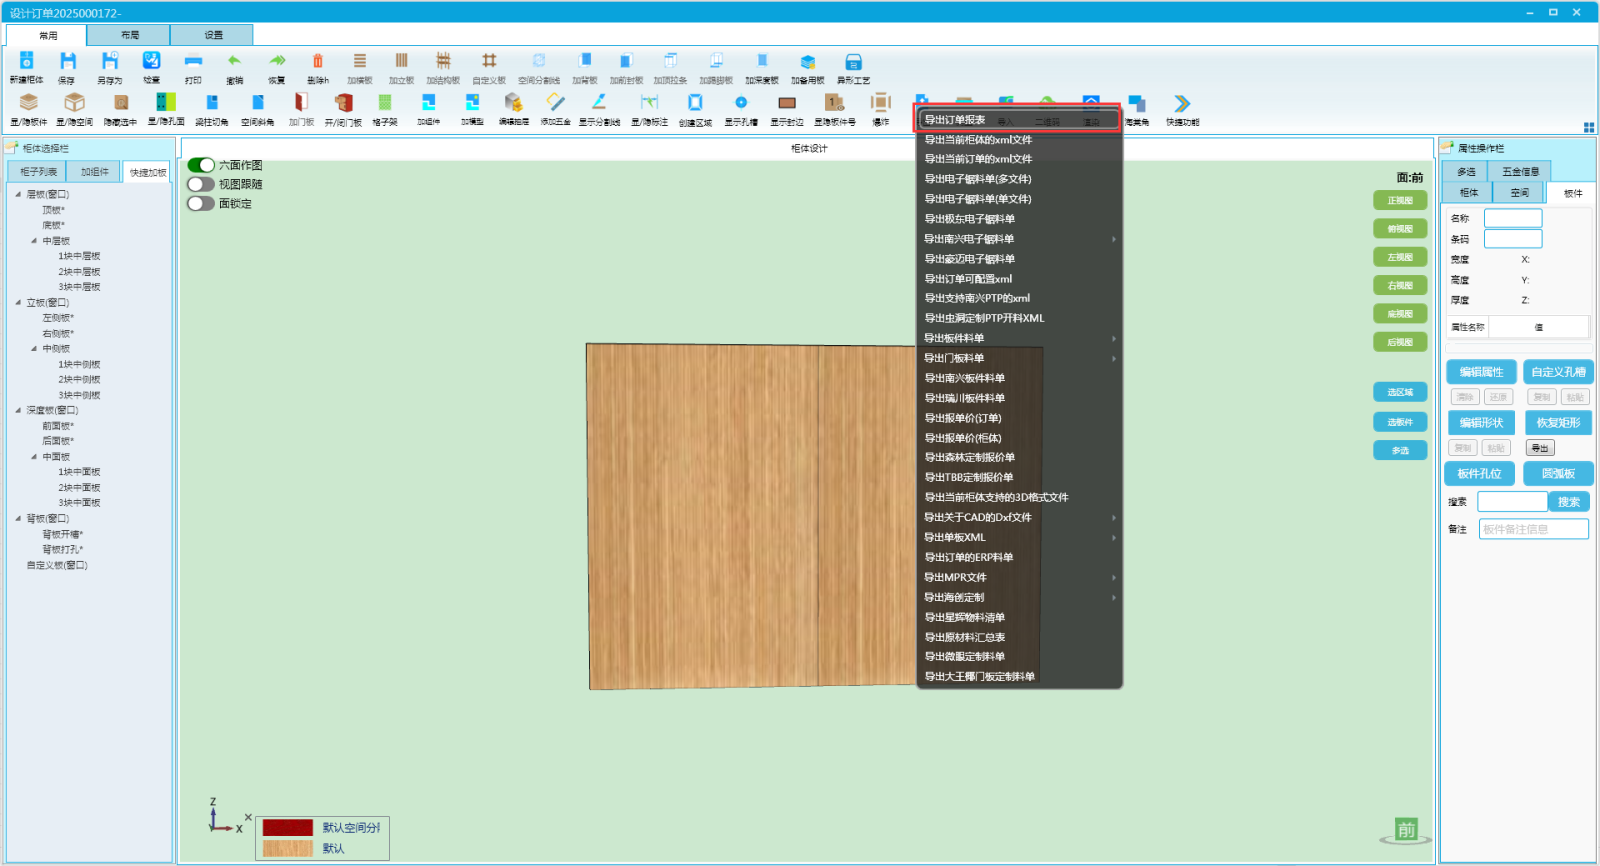Click the 海棠角 toolbar icon
Screen dimensions: 1600x866
[1137, 103]
